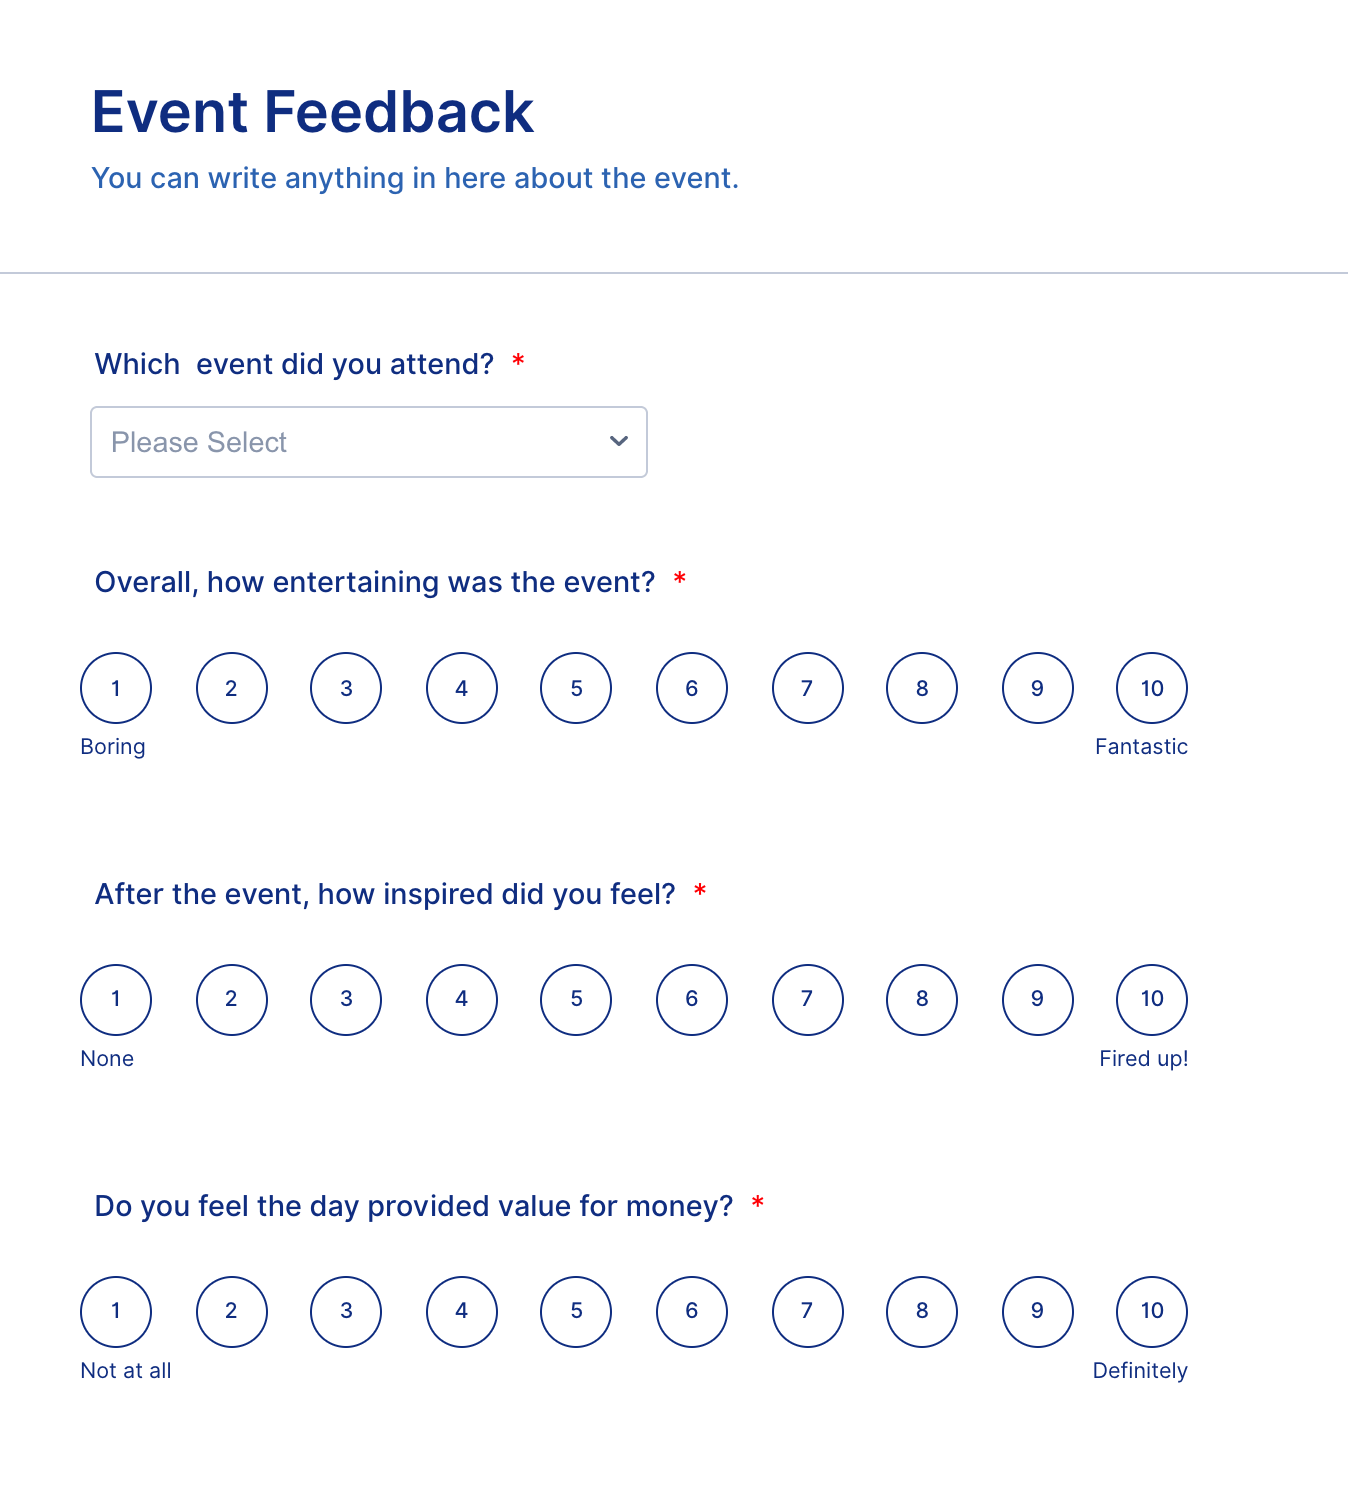
Task: Select rating 1 Boring for entertainment
Action: [115, 687]
